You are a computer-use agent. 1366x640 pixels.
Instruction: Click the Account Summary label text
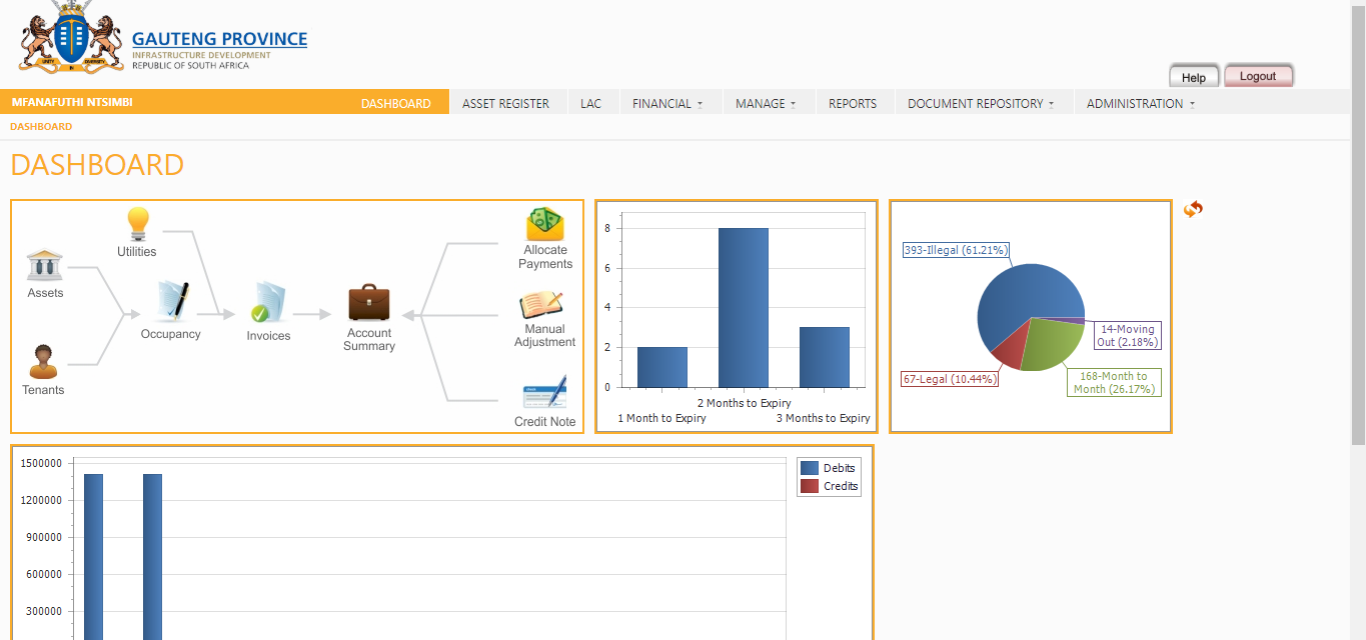[x=369, y=340]
